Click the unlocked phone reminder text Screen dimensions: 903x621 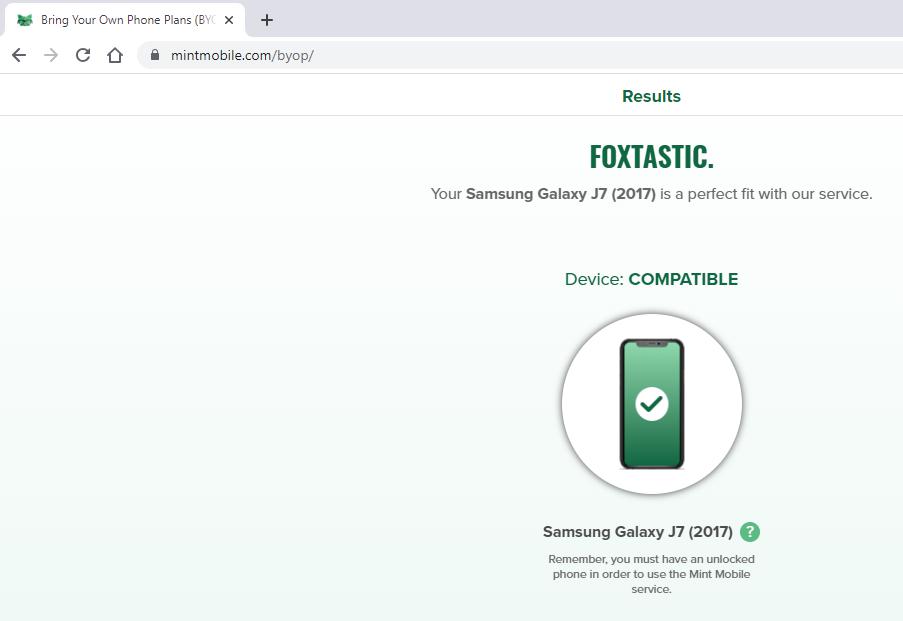pyautogui.click(x=651, y=574)
